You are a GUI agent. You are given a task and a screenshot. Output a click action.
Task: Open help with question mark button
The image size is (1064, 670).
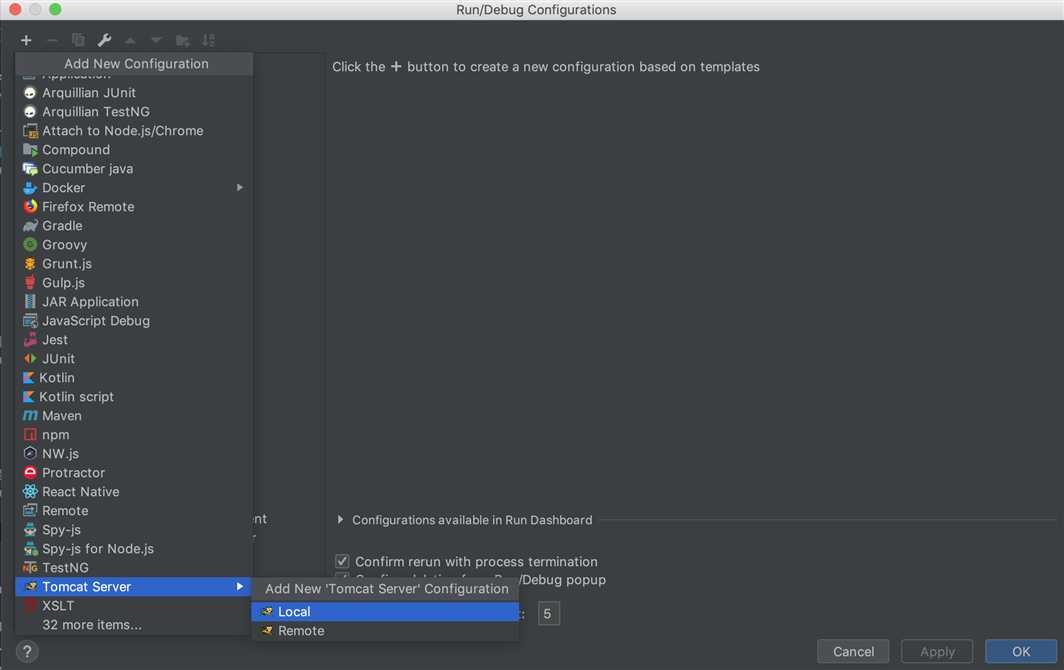pyautogui.click(x=27, y=652)
